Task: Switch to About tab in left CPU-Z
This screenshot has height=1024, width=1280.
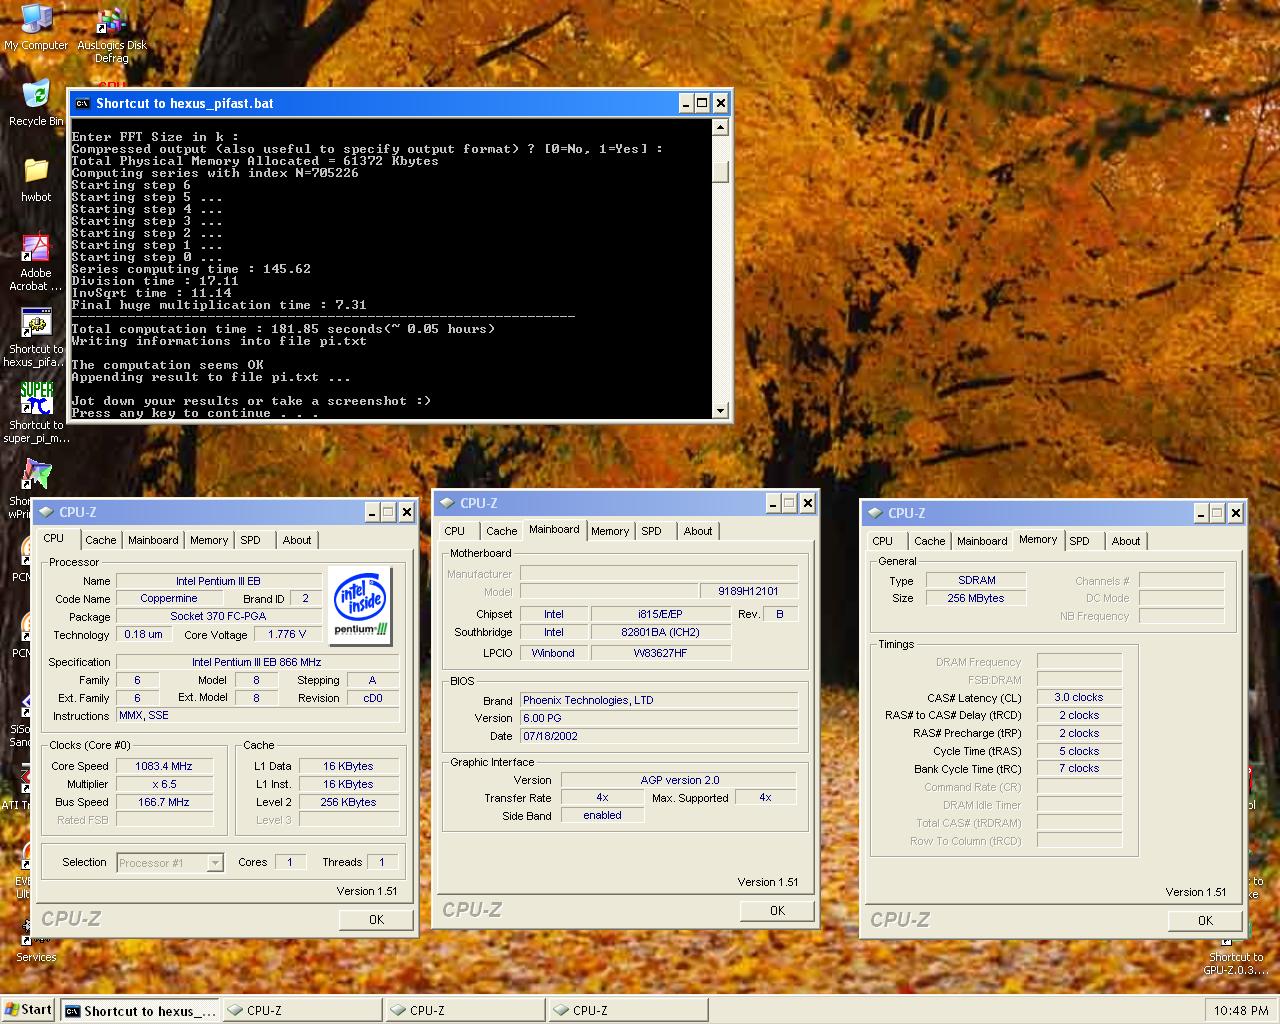Action: [x=297, y=540]
